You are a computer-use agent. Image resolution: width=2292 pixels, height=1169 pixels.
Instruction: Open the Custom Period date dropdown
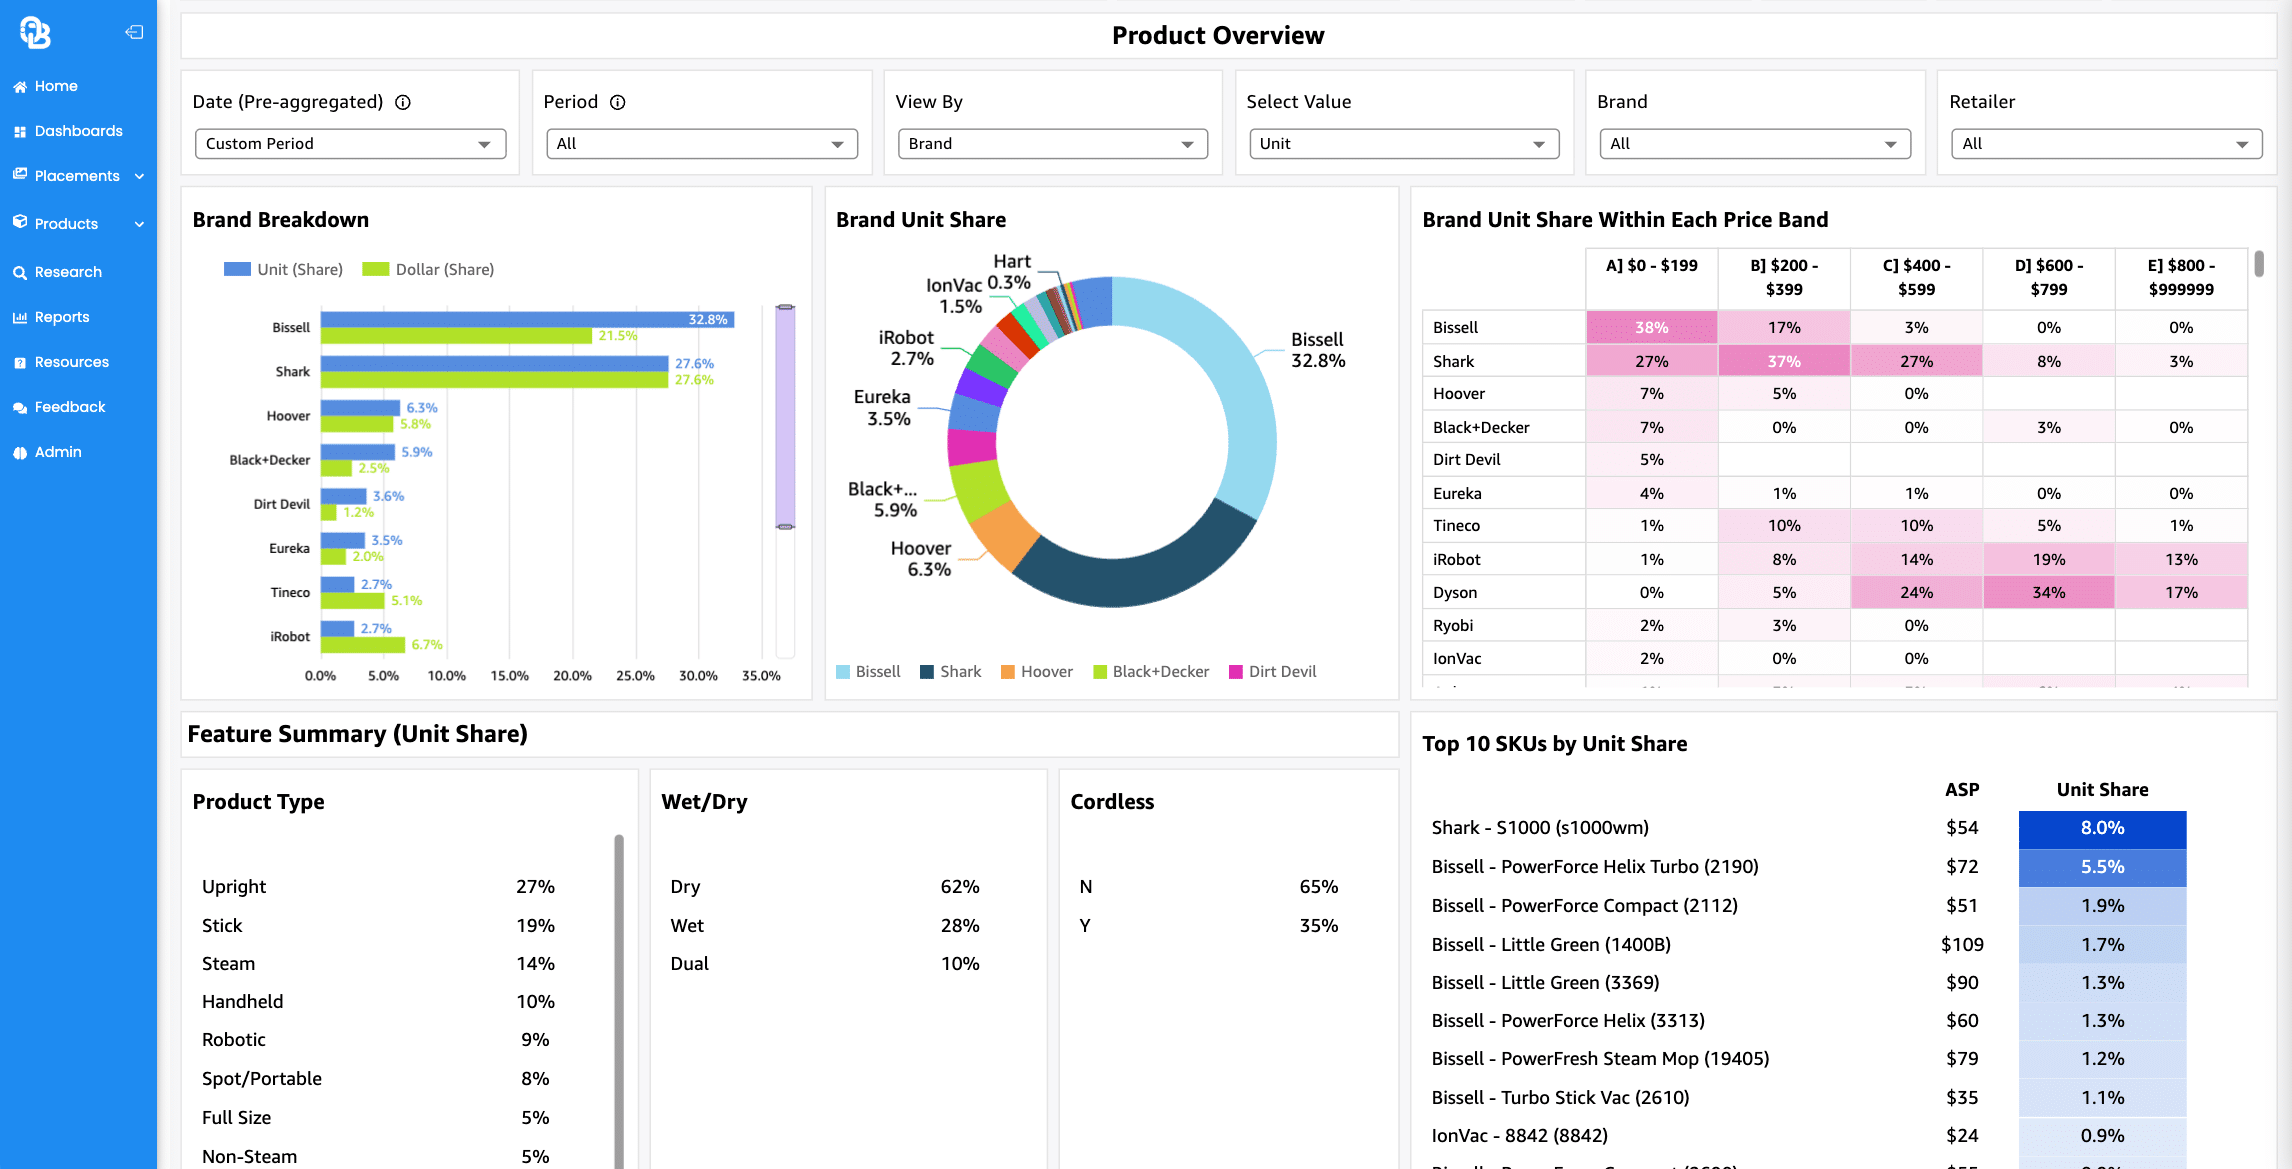click(x=350, y=144)
